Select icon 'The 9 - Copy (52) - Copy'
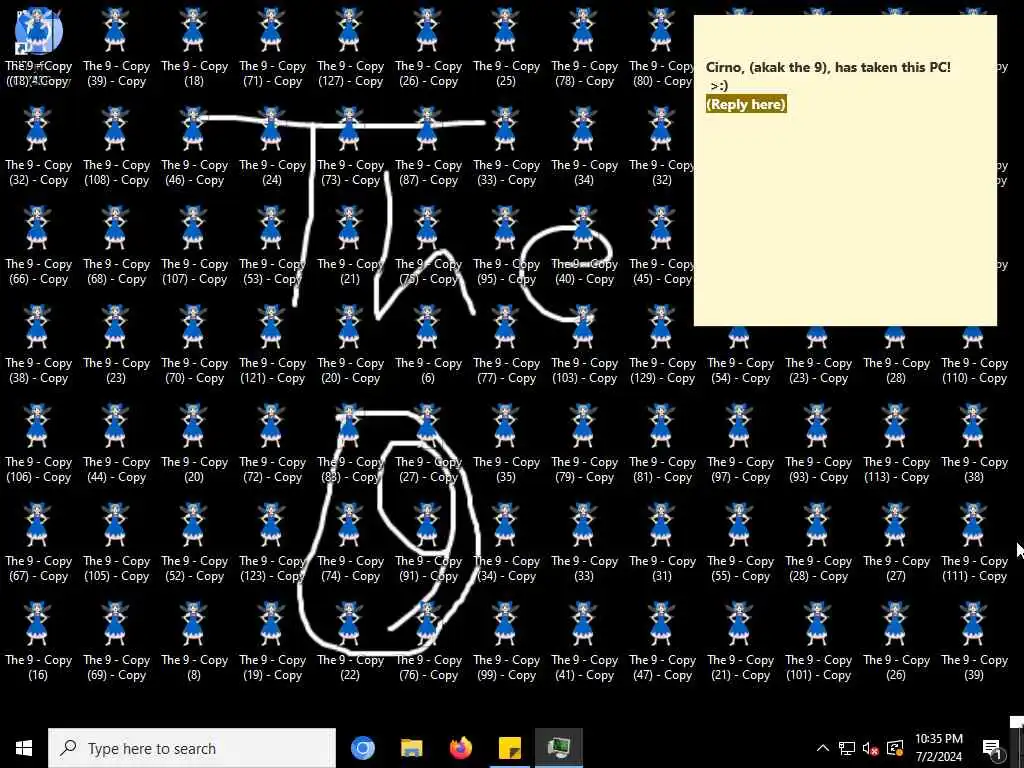This screenshot has width=1024, height=768. [x=194, y=543]
